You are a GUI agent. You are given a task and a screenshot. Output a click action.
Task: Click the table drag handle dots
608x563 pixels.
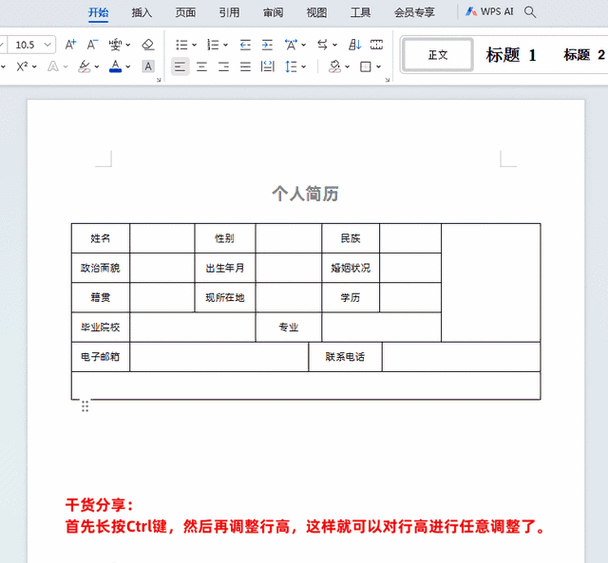pyautogui.click(x=85, y=406)
